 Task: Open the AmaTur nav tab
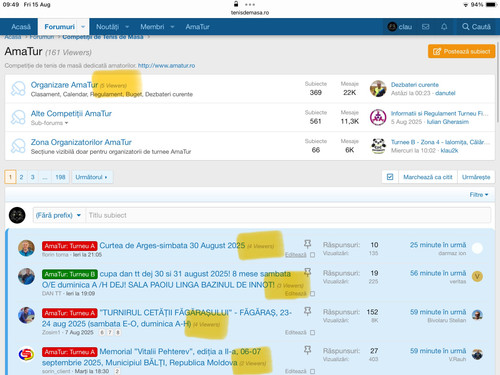tap(197, 27)
